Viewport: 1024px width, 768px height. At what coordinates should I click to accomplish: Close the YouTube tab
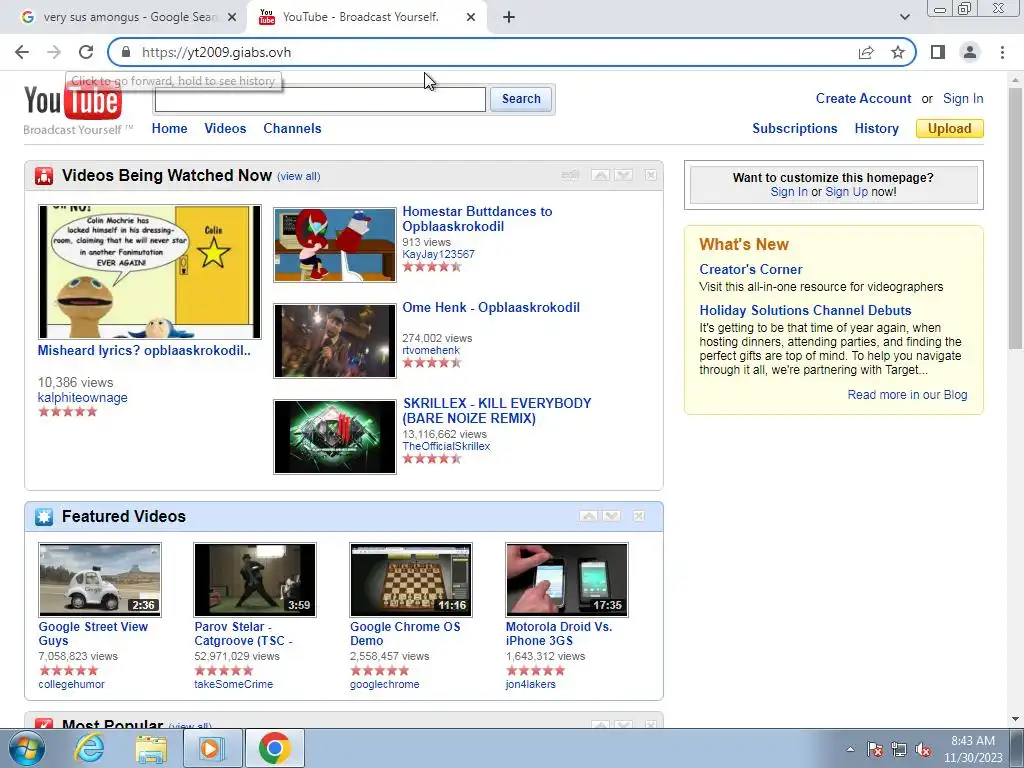coord(471,17)
